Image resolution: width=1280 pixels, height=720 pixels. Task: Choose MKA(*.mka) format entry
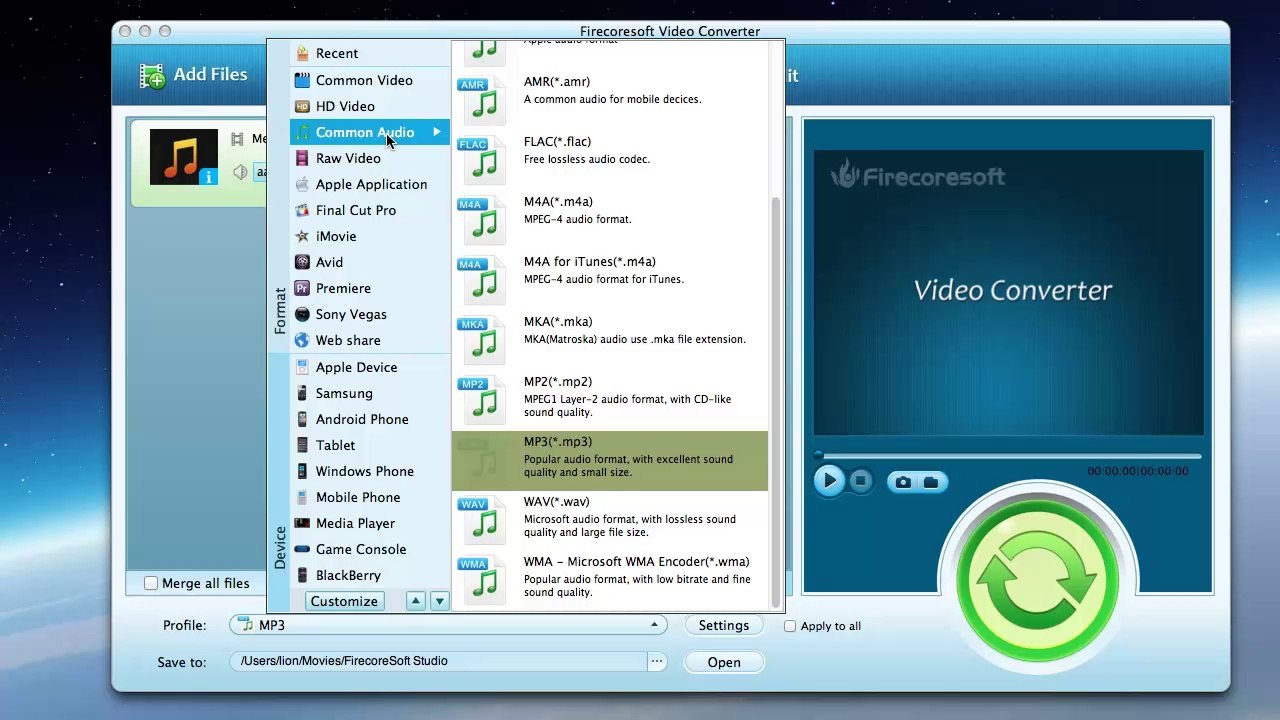pos(610,341)
